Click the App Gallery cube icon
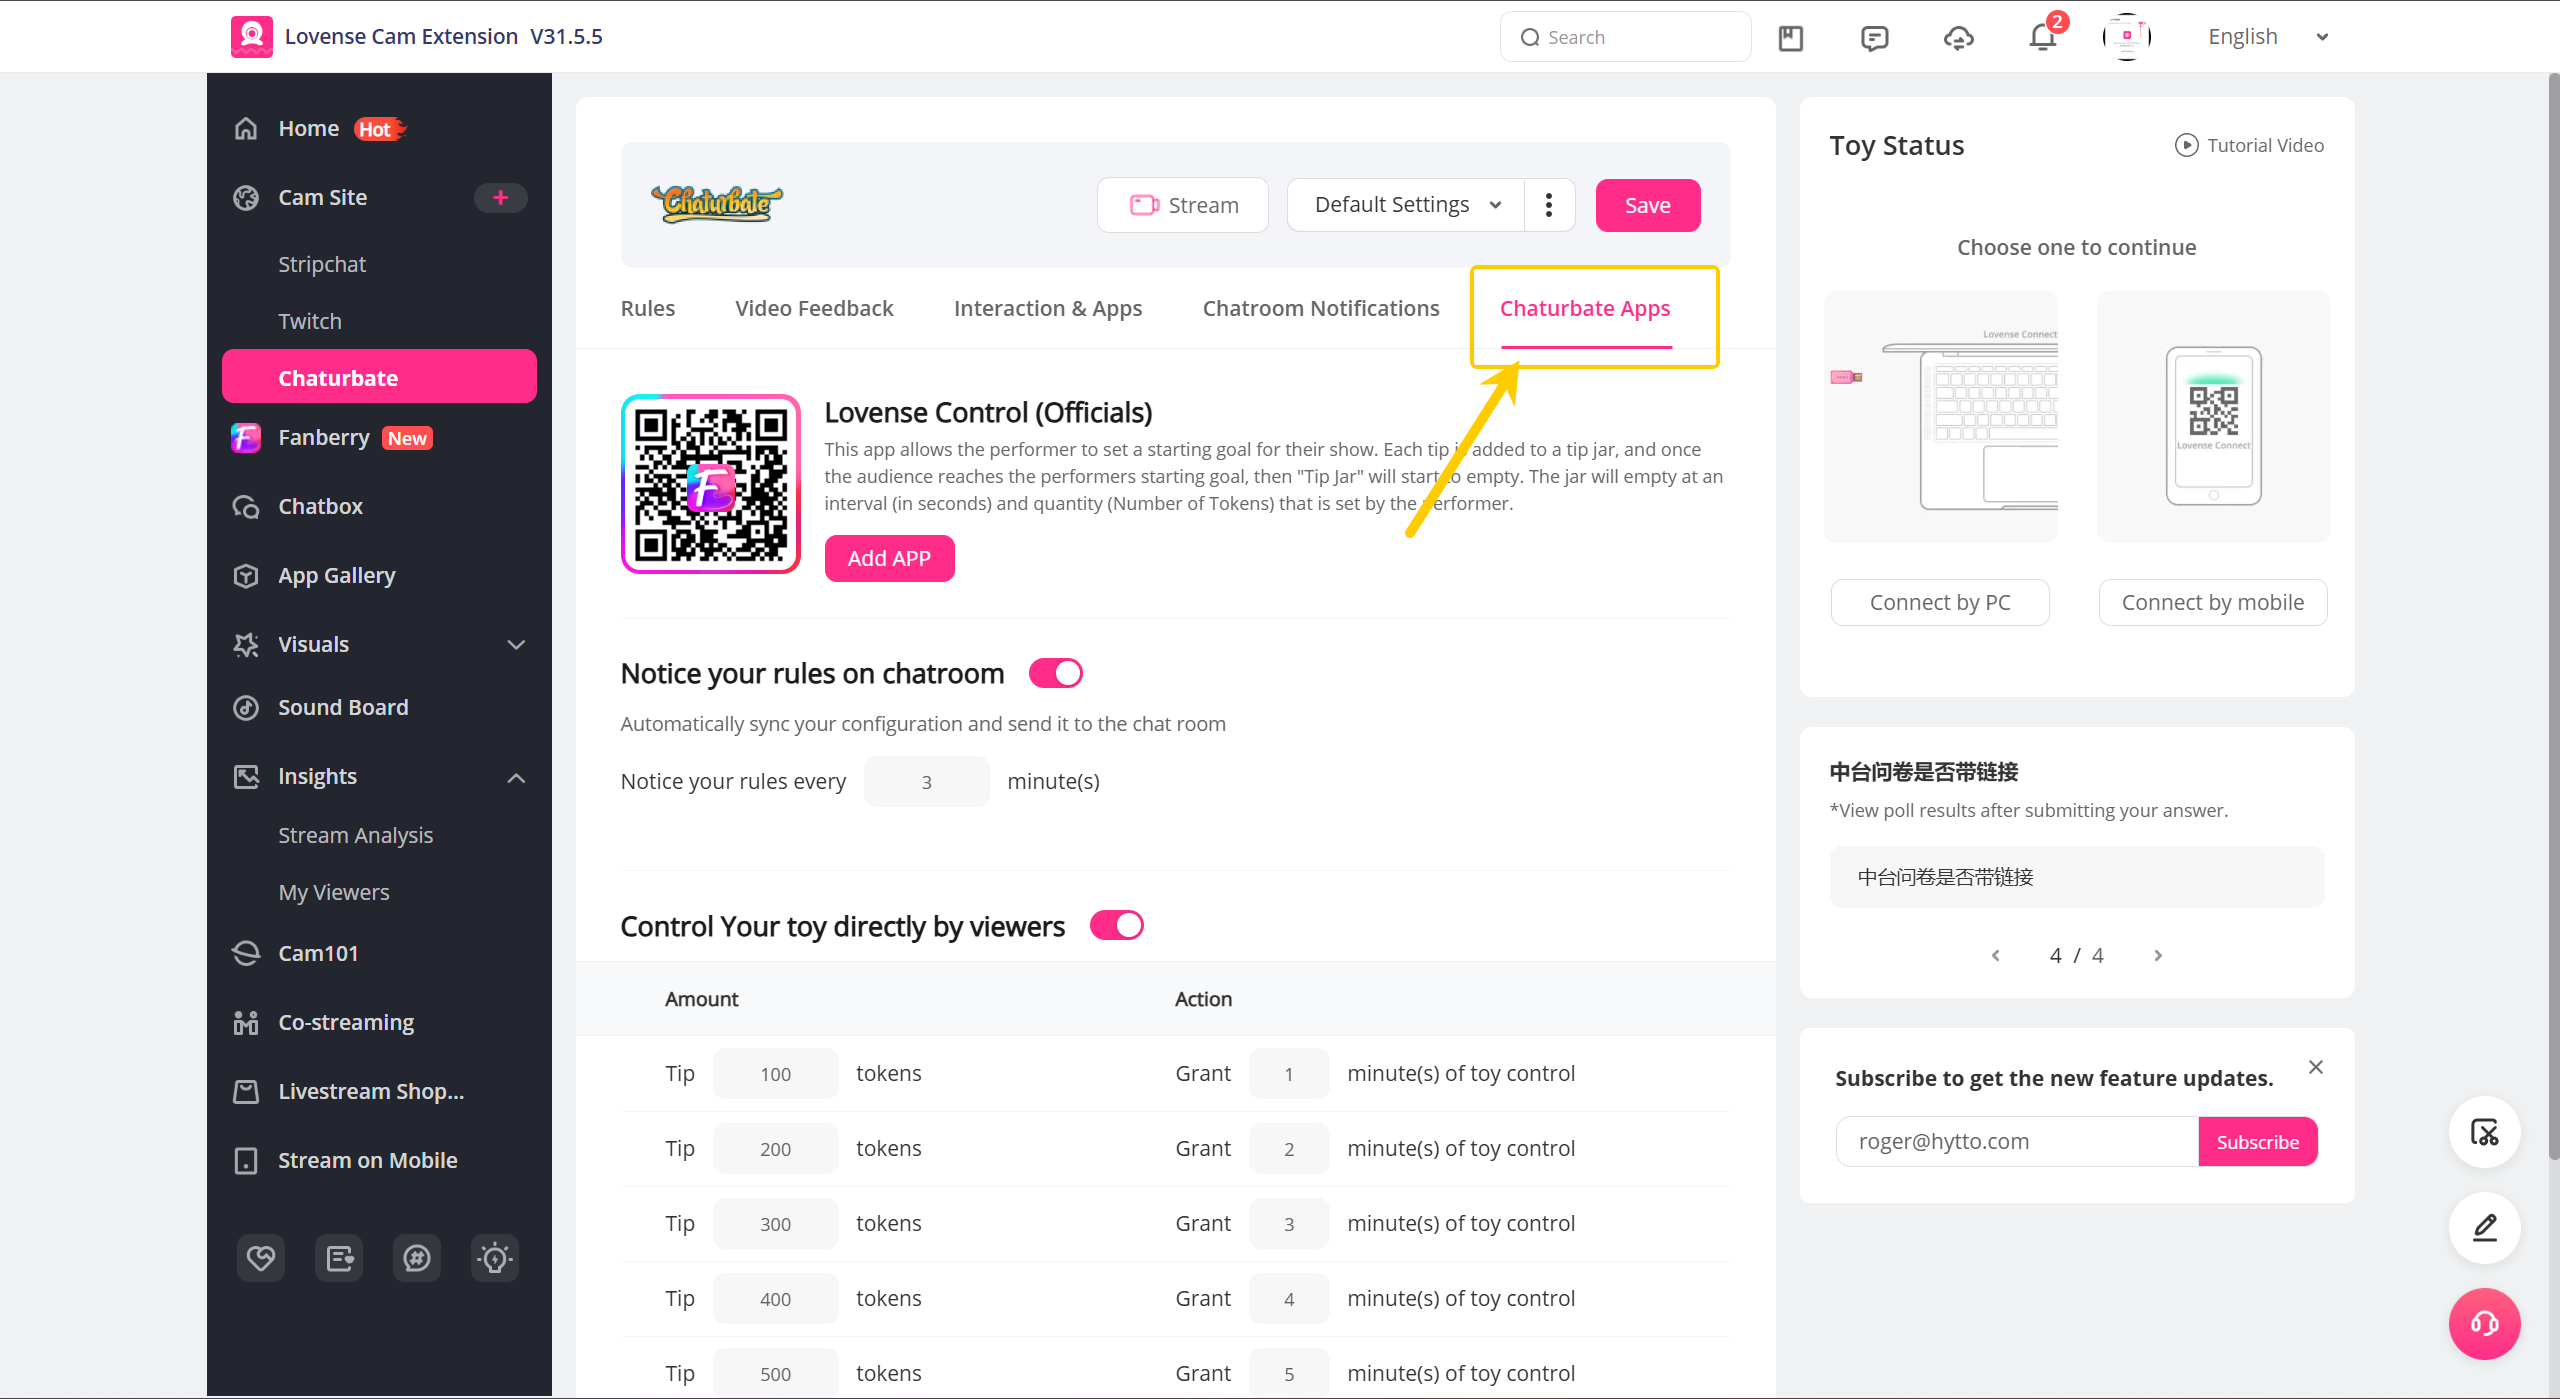The width and height of the screenshot is (2560, 1399). [246, 576]
